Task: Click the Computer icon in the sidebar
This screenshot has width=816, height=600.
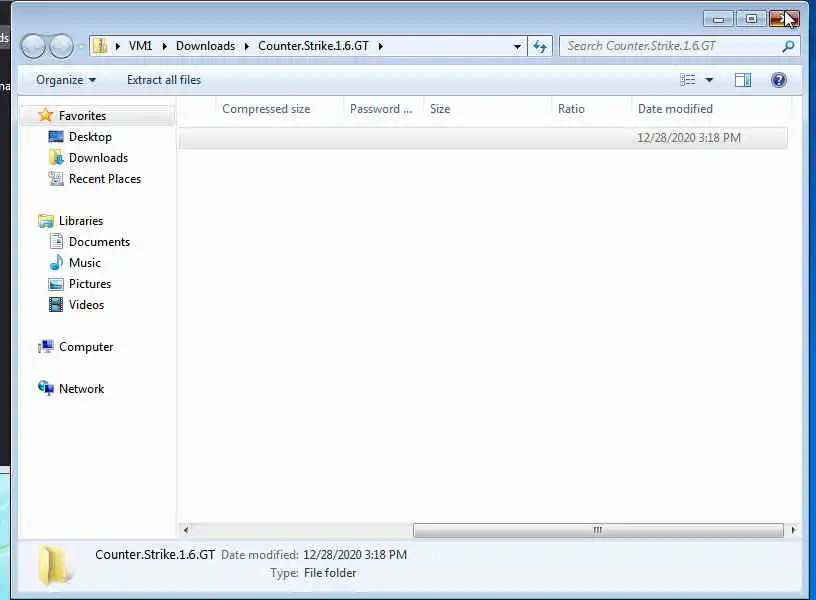Action: [46, 347]
